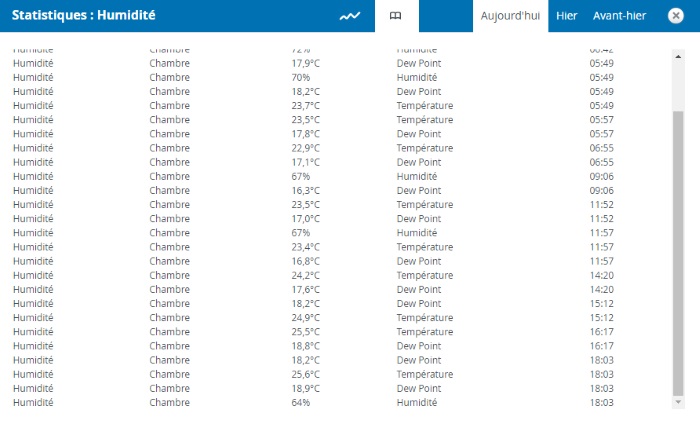The image size is (700, 421).
Task: Click the scrollbar down arrow
Action: pyautogui.click(x=678, y=402)
